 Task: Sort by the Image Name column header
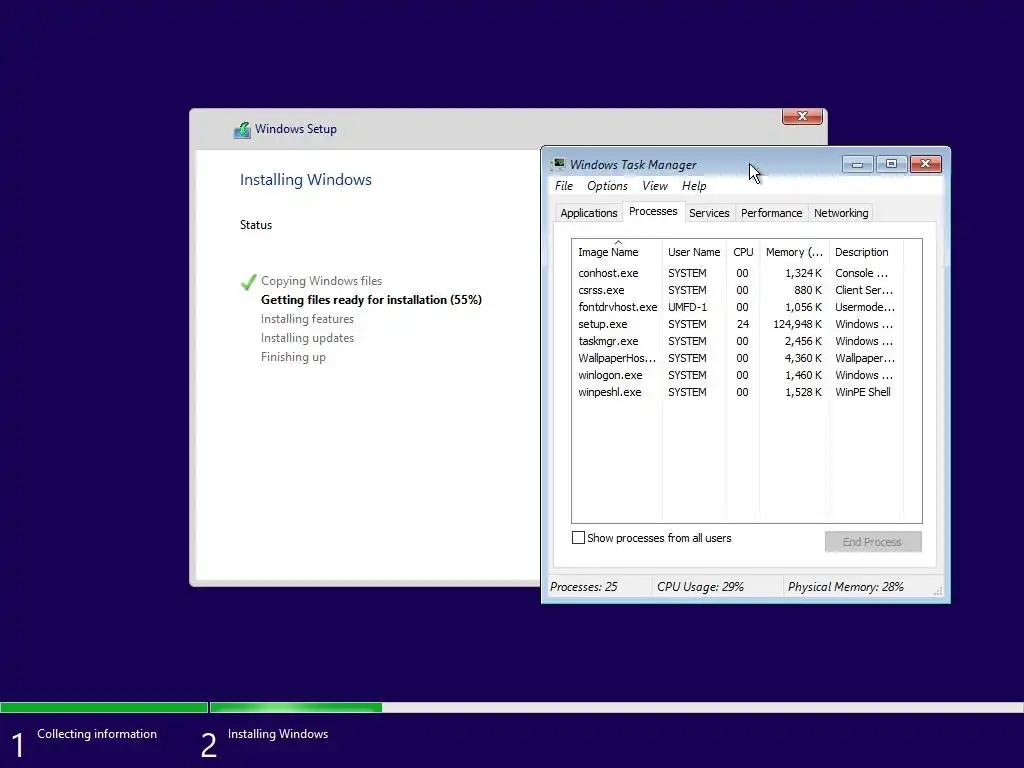(618, 252)
